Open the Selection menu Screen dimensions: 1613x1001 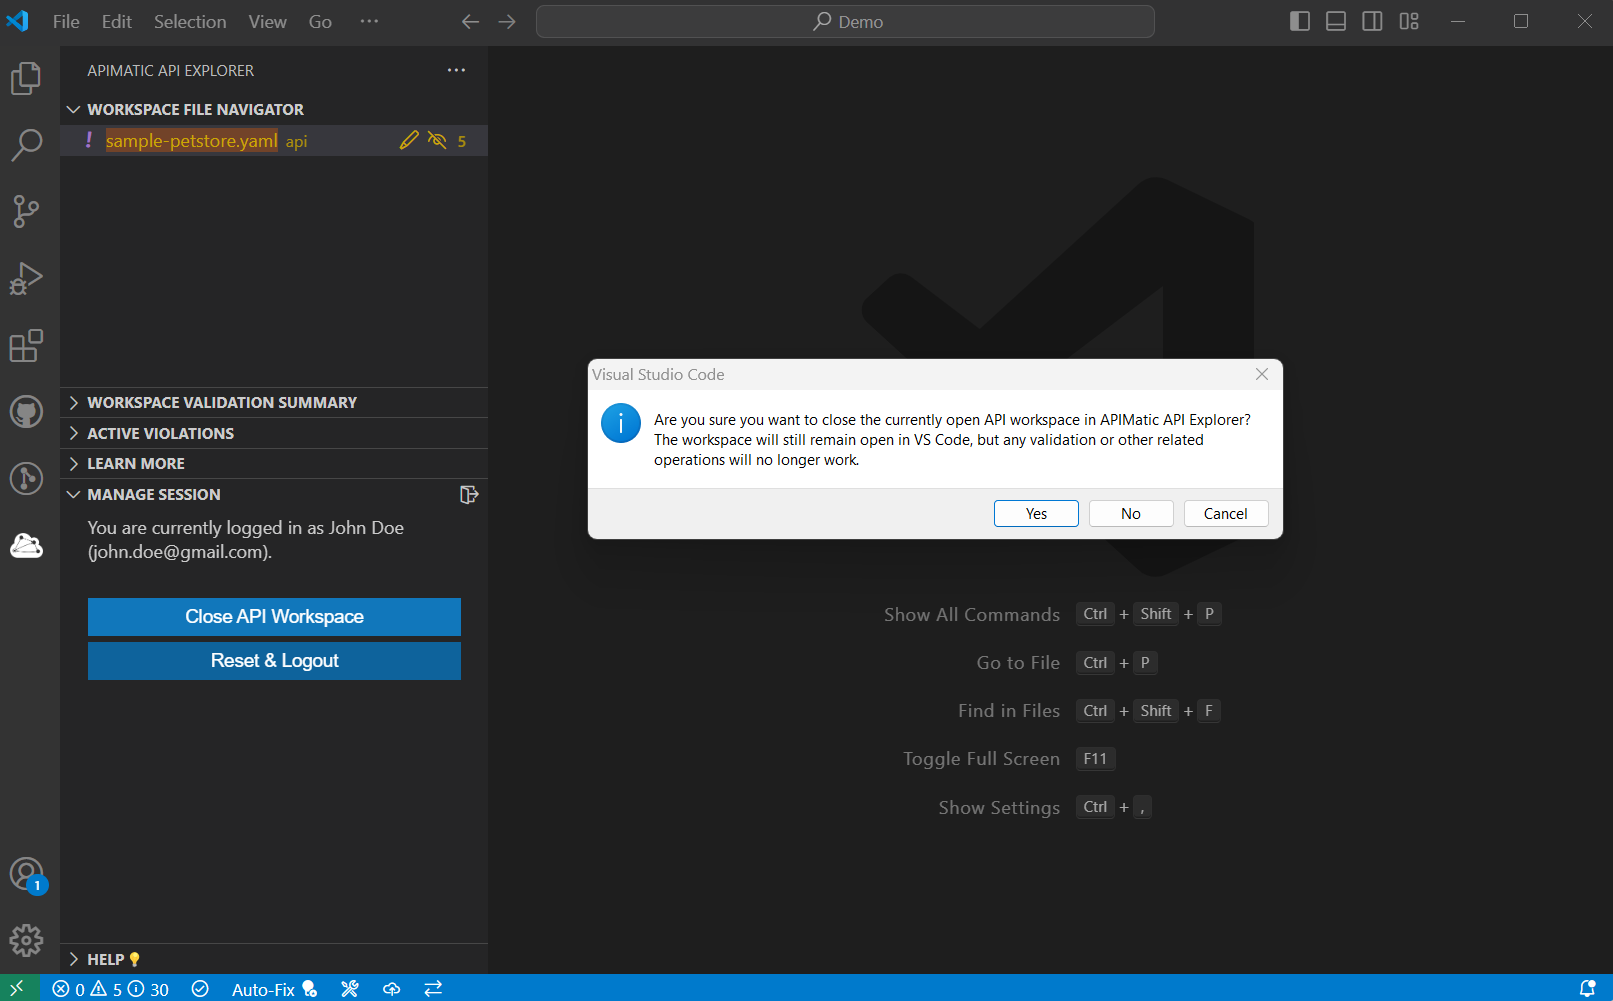pos(190,22)
